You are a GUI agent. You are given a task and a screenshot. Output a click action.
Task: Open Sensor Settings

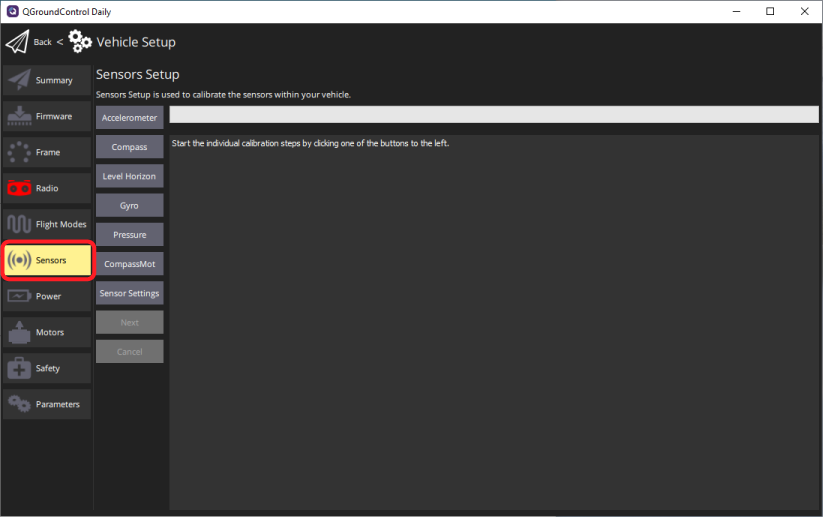coord(129,293)
